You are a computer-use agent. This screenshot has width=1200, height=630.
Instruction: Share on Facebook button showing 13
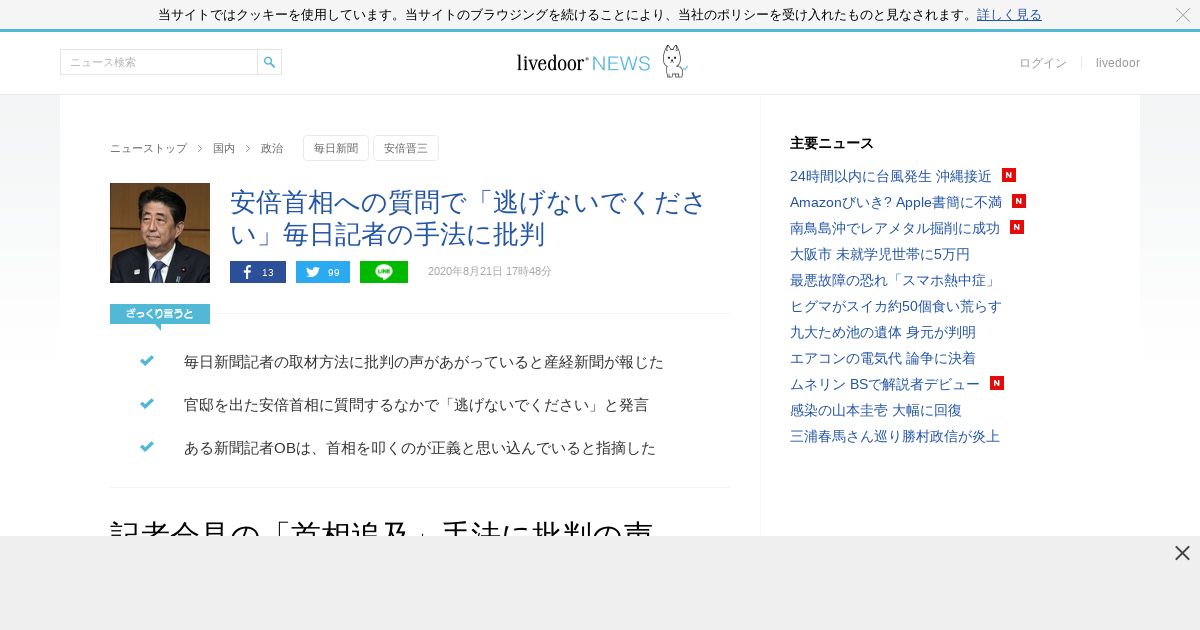[258, 272]
